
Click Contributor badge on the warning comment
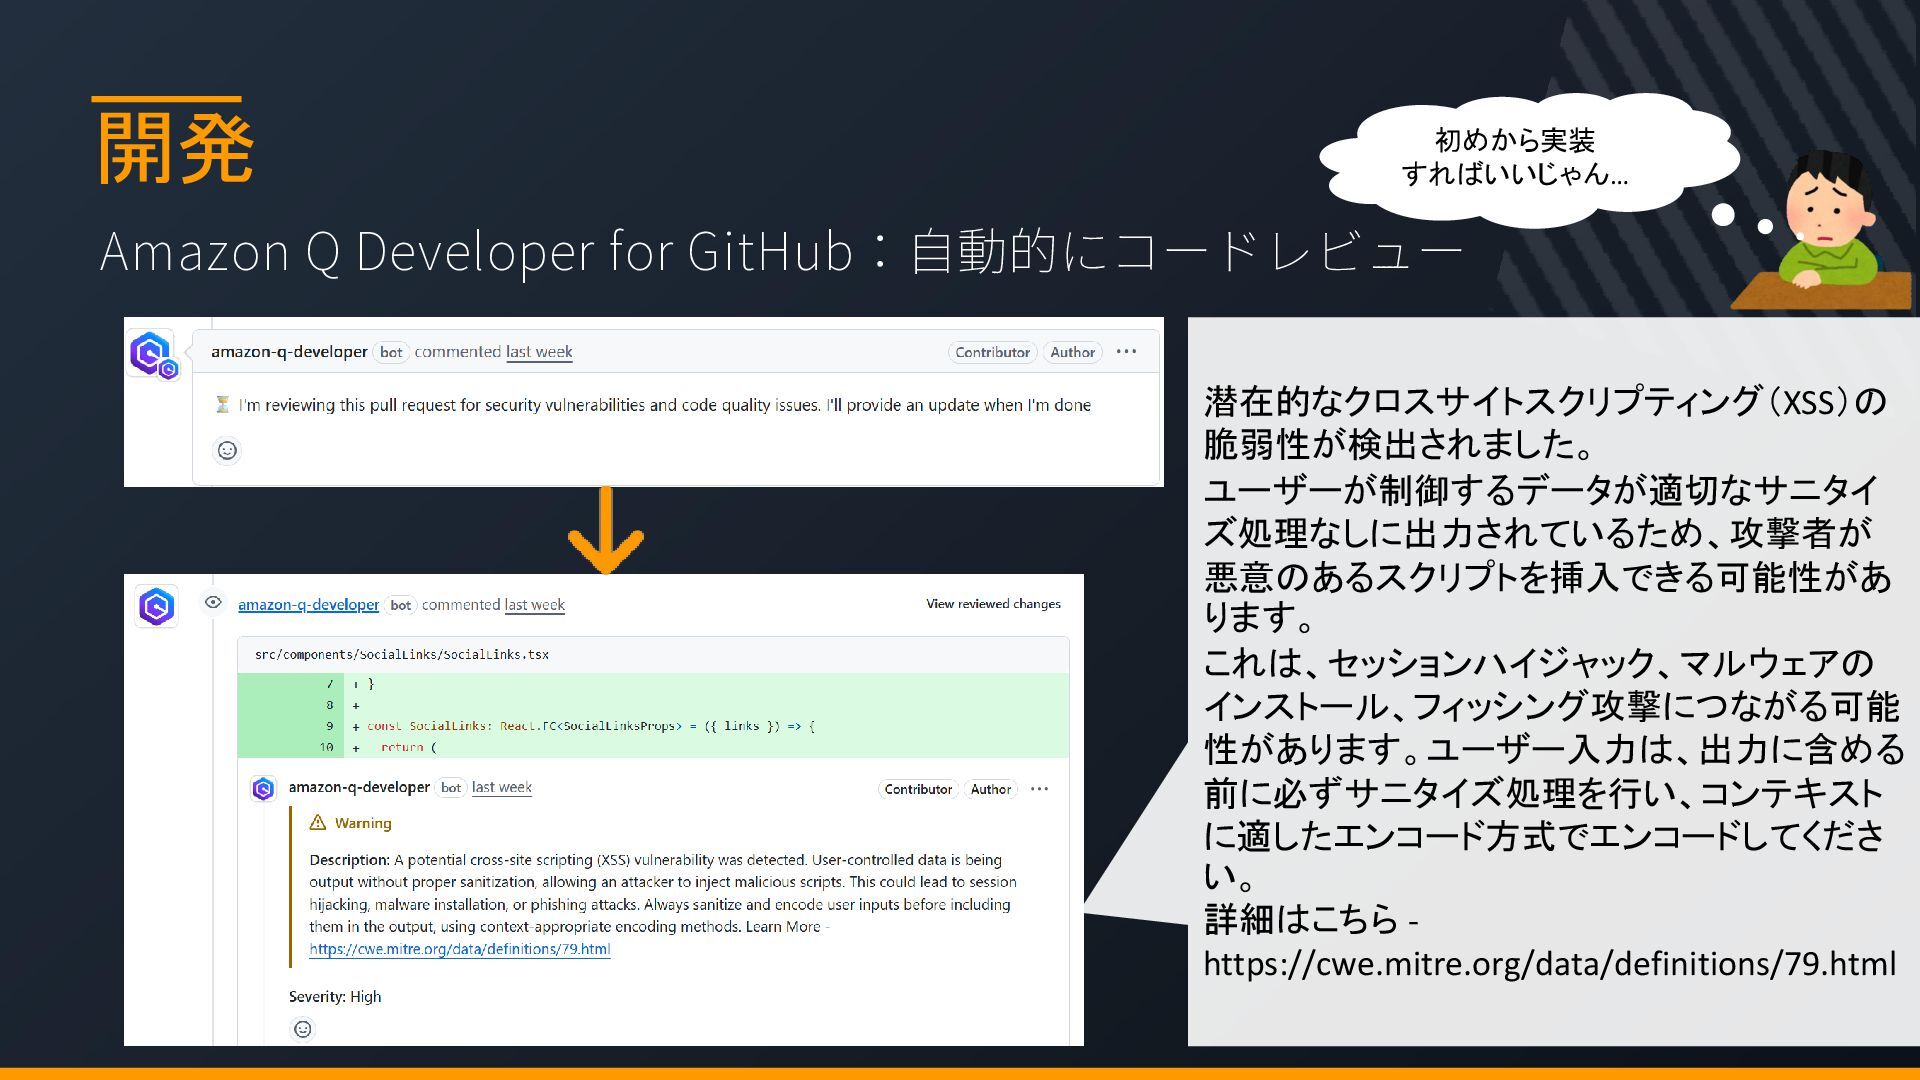(x=918, y=789)
